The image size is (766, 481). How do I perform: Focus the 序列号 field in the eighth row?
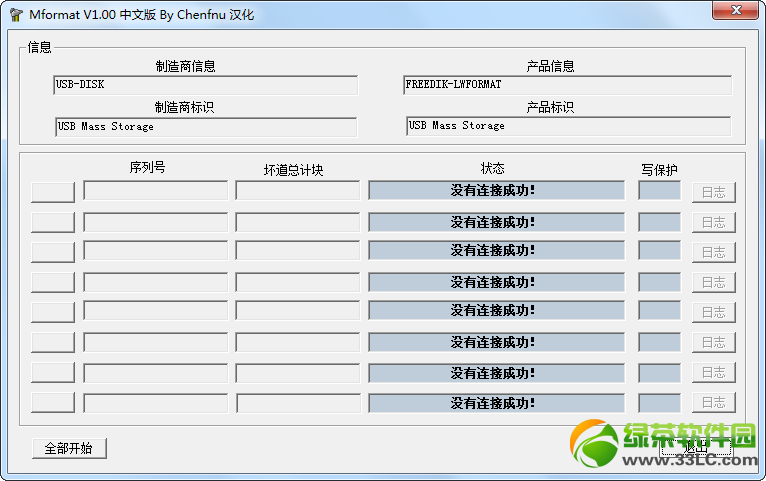coord(155,403)
